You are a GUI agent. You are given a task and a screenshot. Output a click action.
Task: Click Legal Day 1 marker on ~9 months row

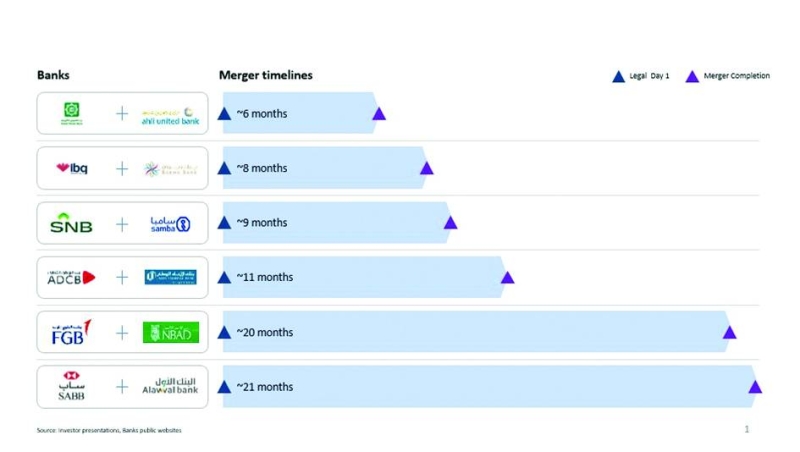(x=225, y=223)
